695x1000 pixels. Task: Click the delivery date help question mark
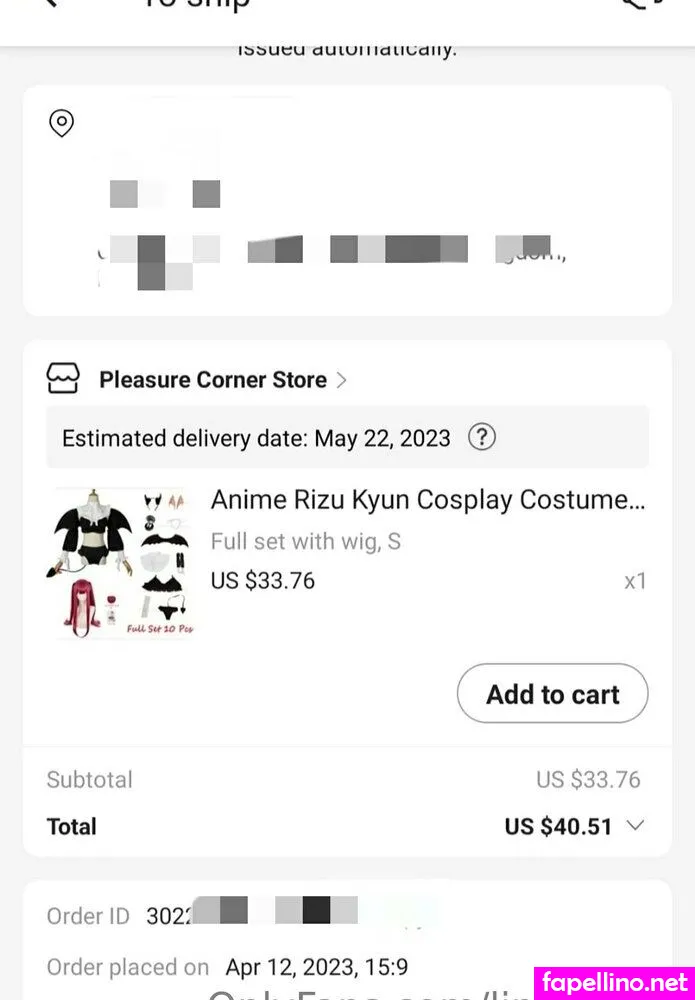coord(482,437)
